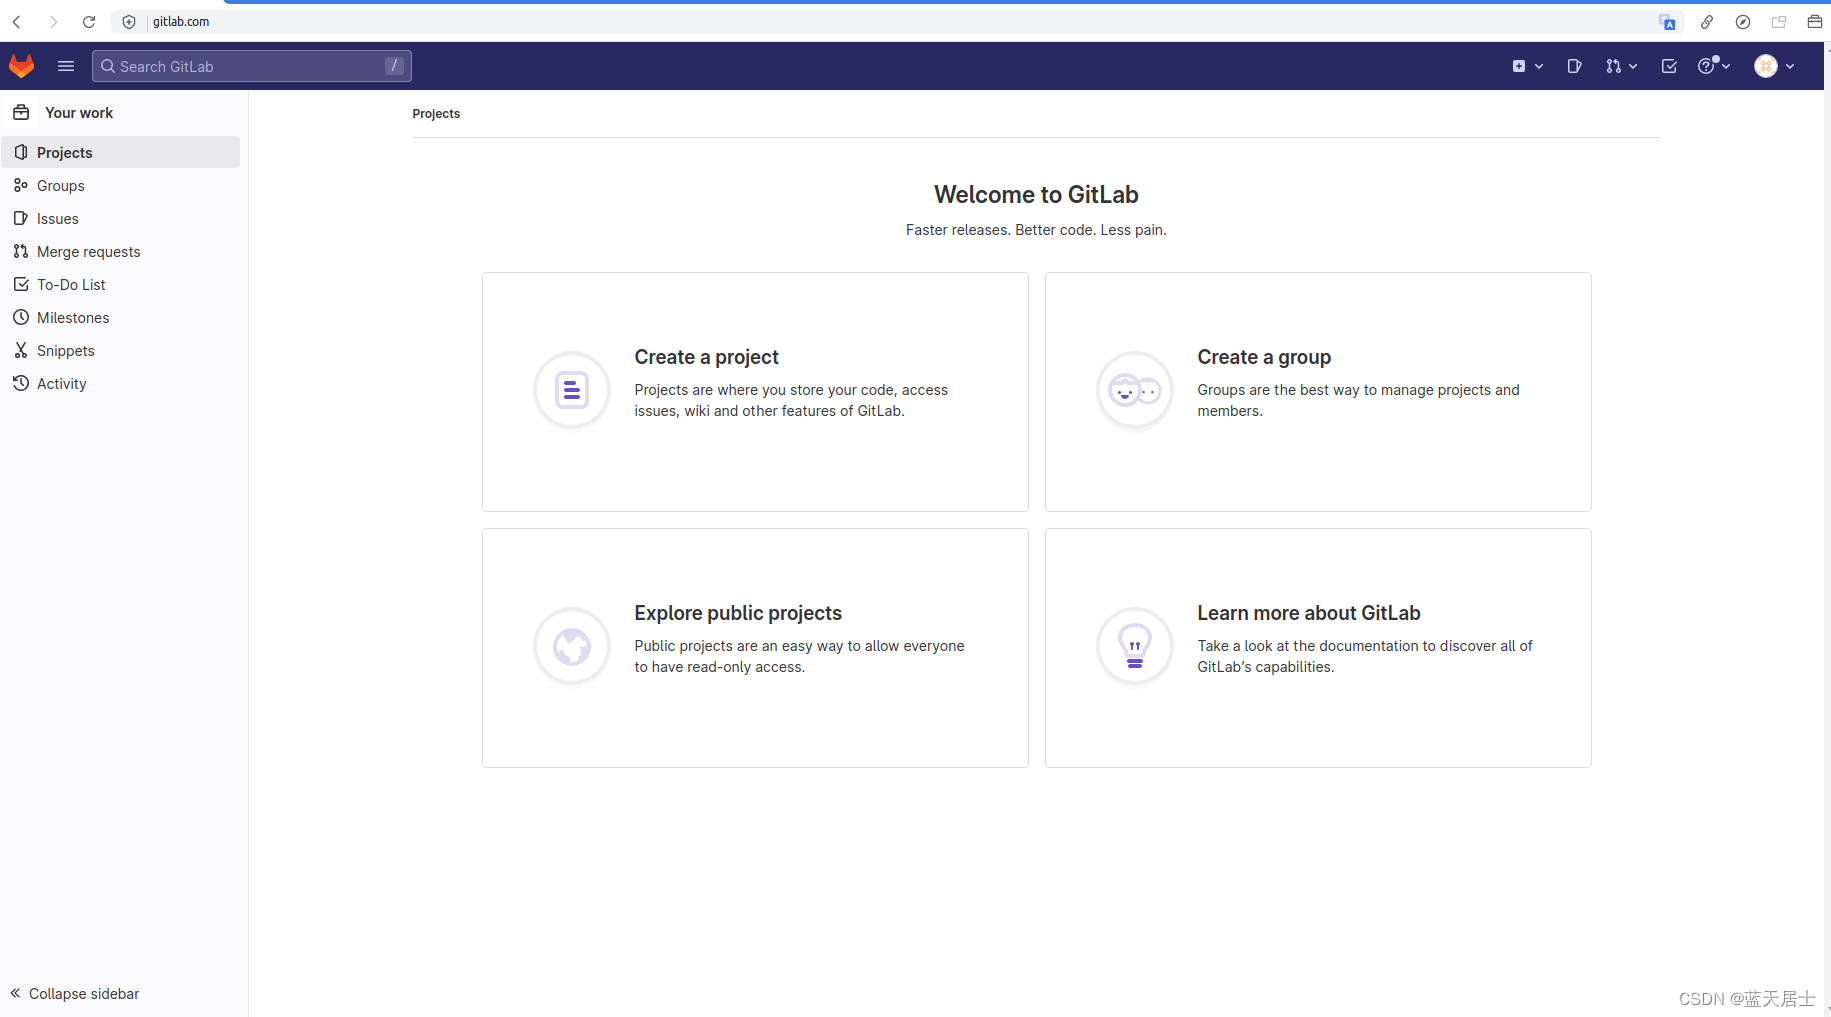Screen dimensions: 1831x1017
Task: Select Groups in the sidebar
Action: (x=121, y=185)
